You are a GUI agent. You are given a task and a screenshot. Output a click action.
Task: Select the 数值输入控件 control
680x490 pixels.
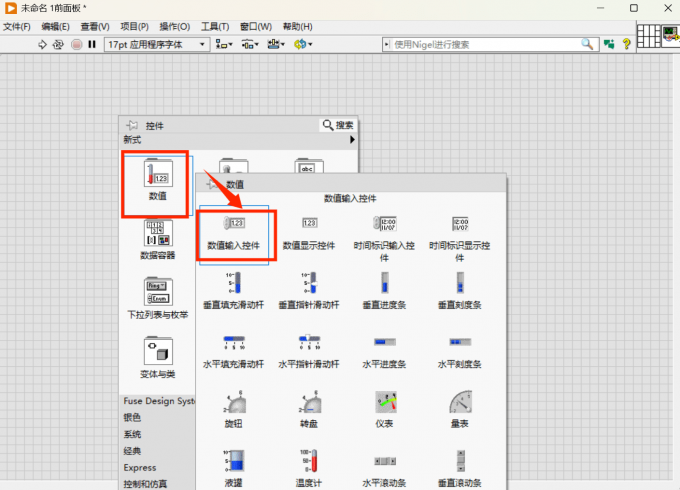[234, 233]
